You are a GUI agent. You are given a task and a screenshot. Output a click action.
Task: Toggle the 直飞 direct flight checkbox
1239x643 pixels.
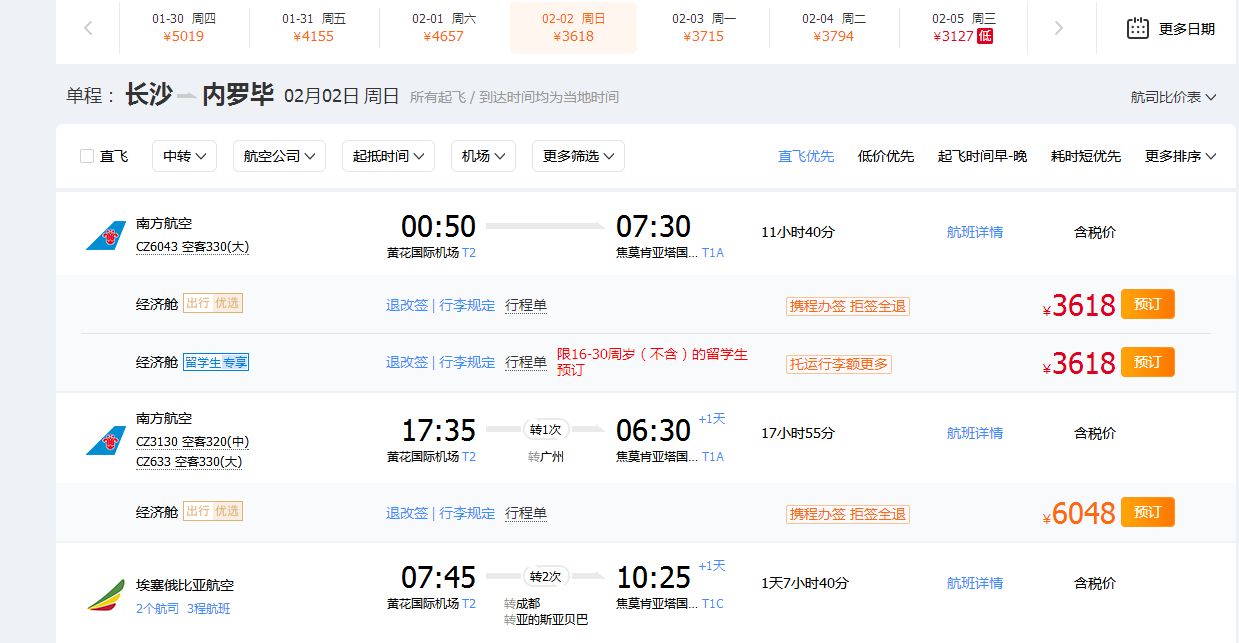coord(87,156)
